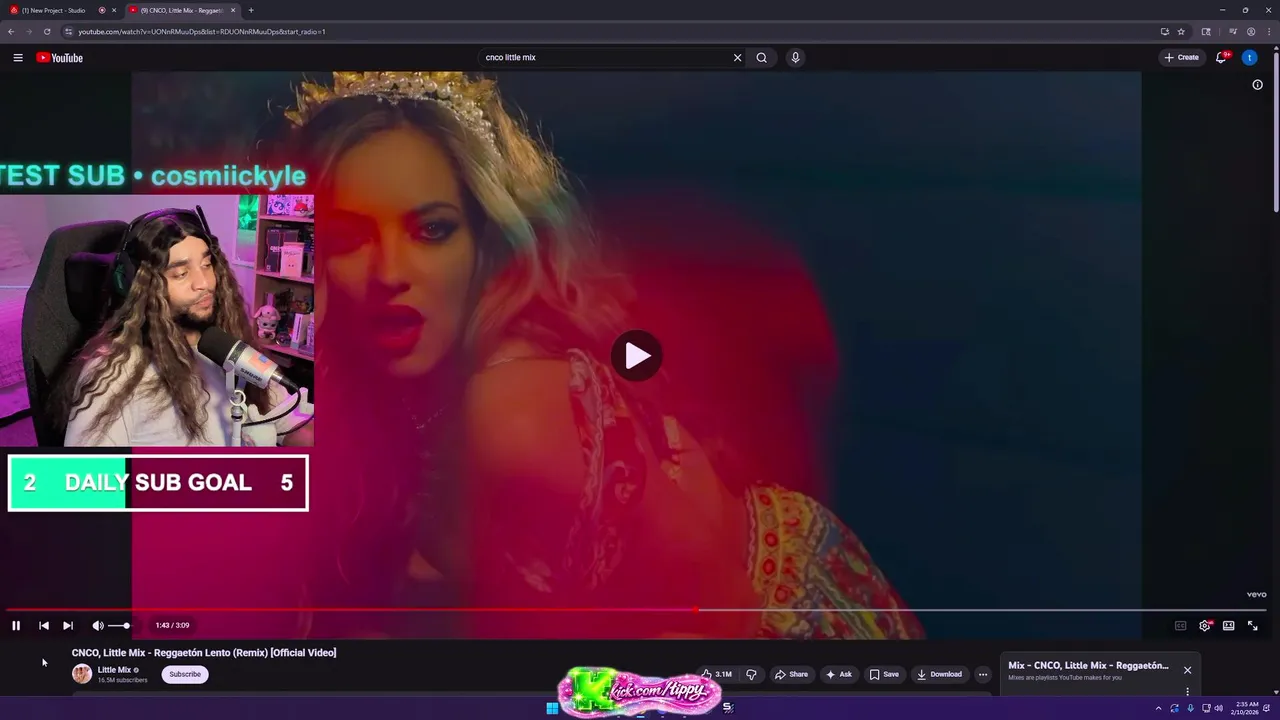This screenshot has height=720, width=1280.
Task: Go to YouTube home via logo
Action: 60,58
